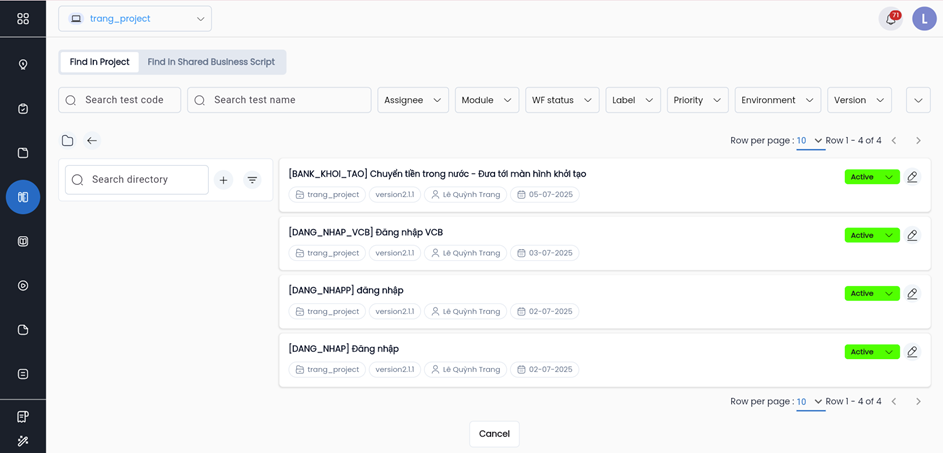Expand the Assignee filter dropdown
The width and height of the screenshot is (943, 453).
pyautogui.click(x=413, y=100)
